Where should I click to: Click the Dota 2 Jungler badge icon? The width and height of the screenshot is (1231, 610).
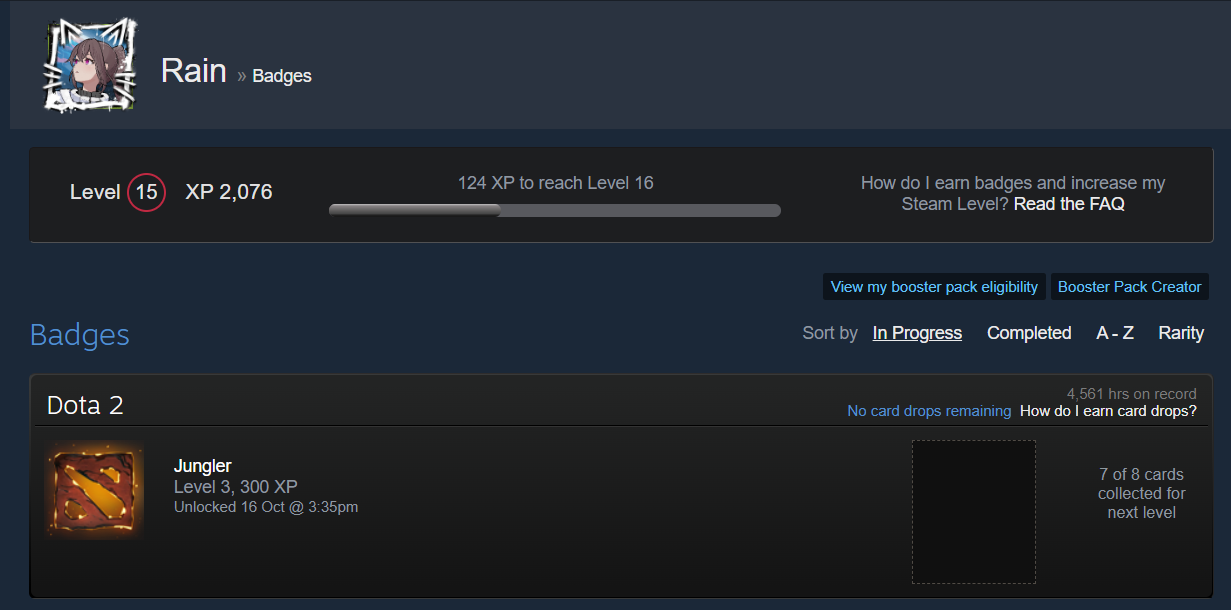pos(94,490)
